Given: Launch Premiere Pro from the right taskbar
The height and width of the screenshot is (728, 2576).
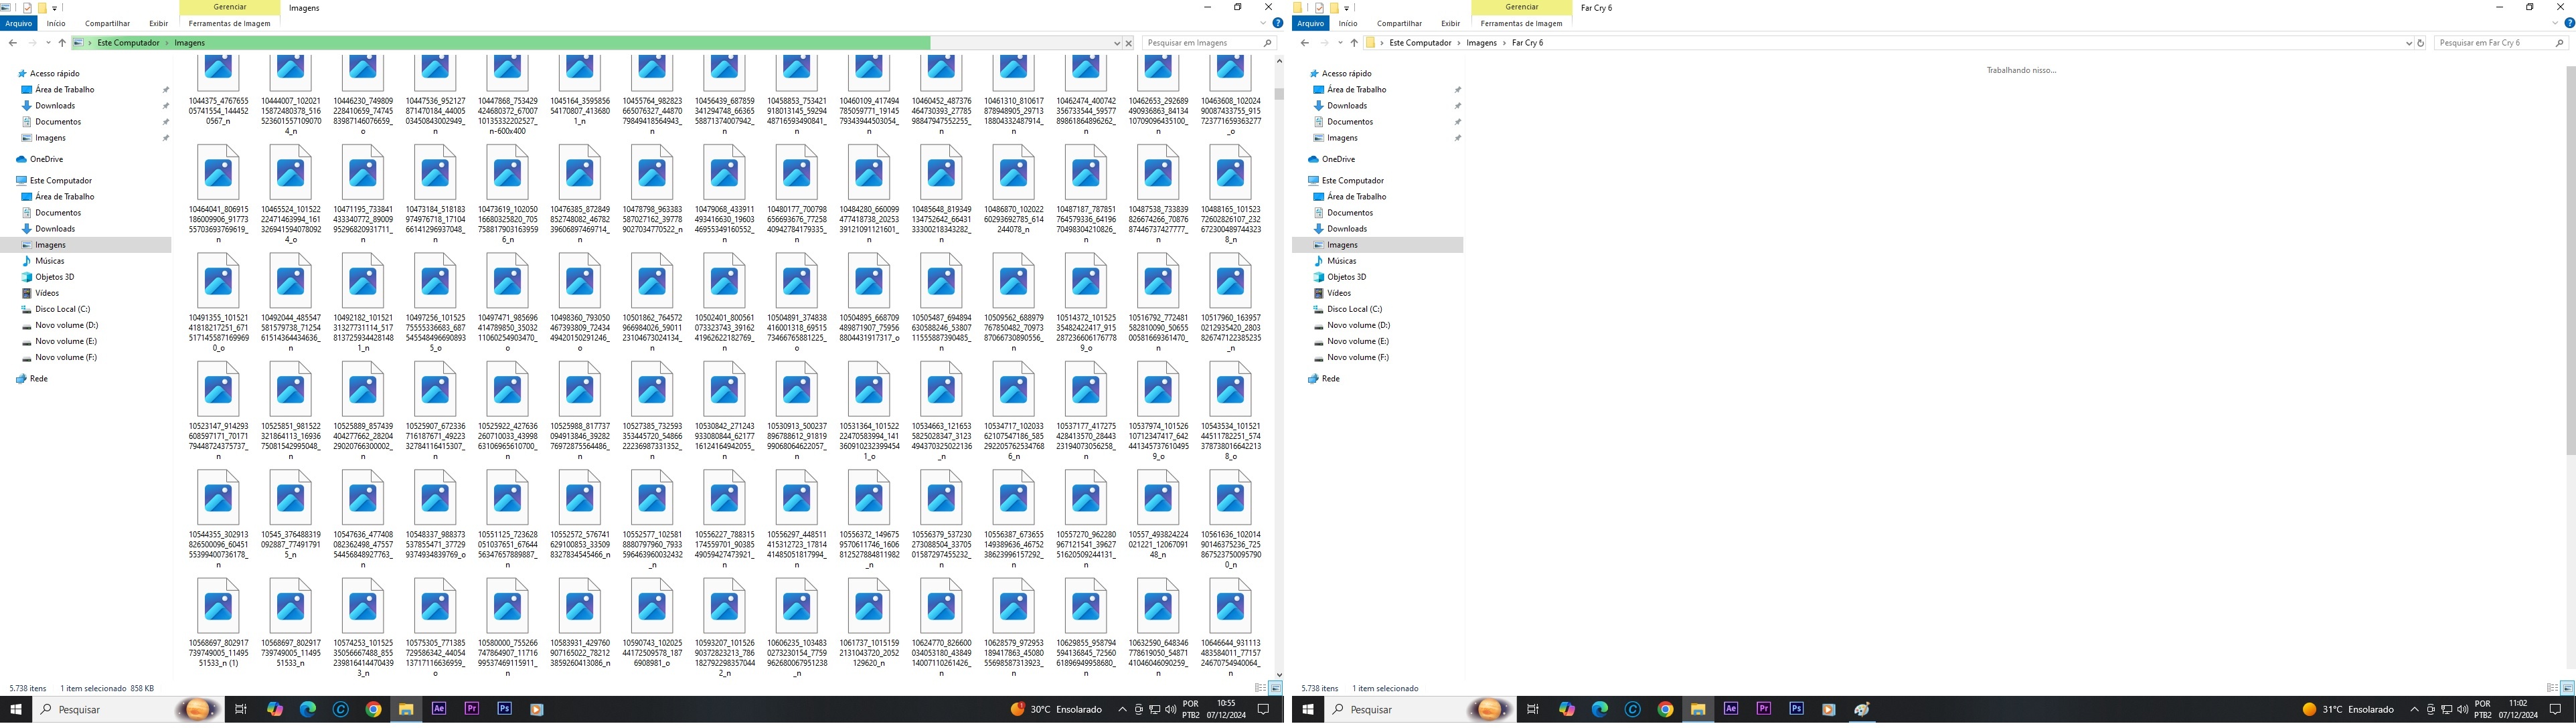Looking at the screenshot, I should tap(1763, 709).
